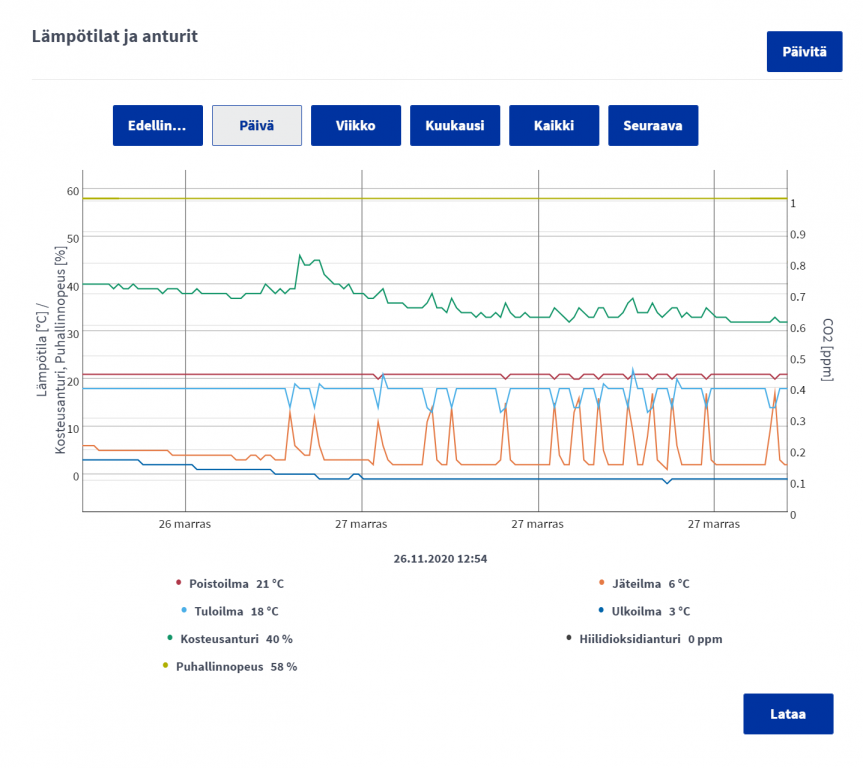The height and width of the screenshot is (768, 863).
Task: Download data using the Lataa button
Action: click(788, 713)
